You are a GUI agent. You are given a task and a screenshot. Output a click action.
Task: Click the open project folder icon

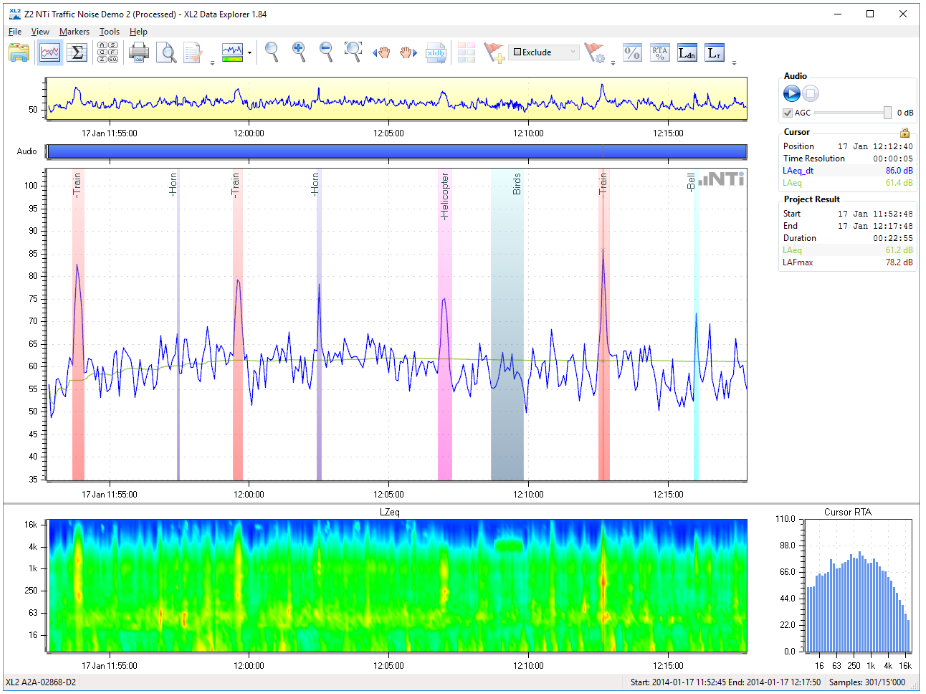click(19, 53)
